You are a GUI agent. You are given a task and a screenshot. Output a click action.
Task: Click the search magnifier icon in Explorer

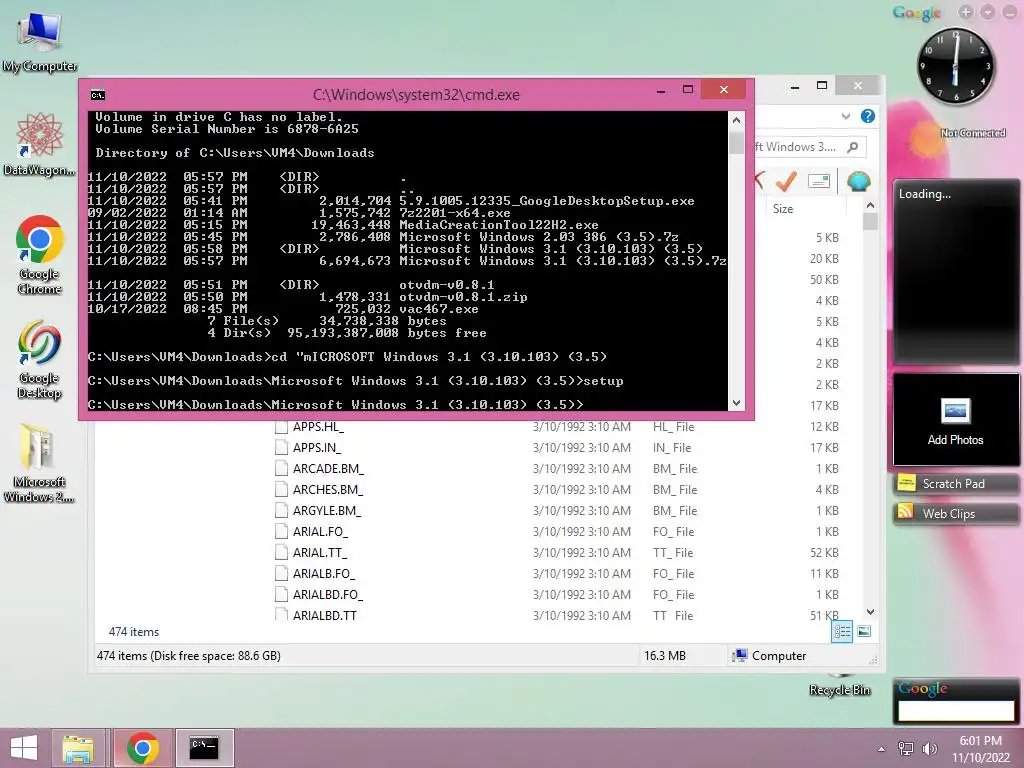[x=852, y=147]
